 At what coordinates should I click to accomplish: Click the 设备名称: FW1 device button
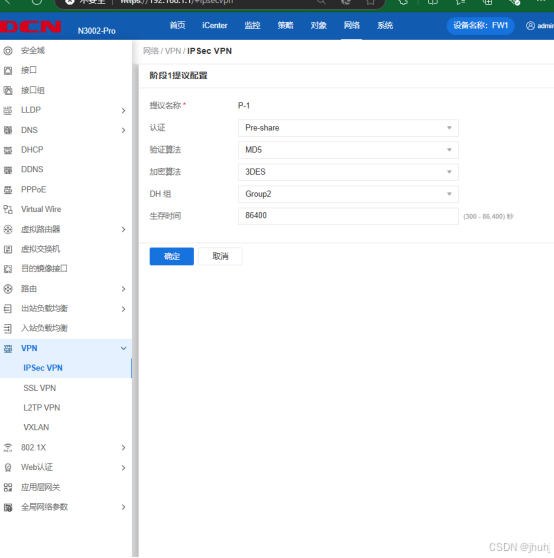[x=480, y=26]
